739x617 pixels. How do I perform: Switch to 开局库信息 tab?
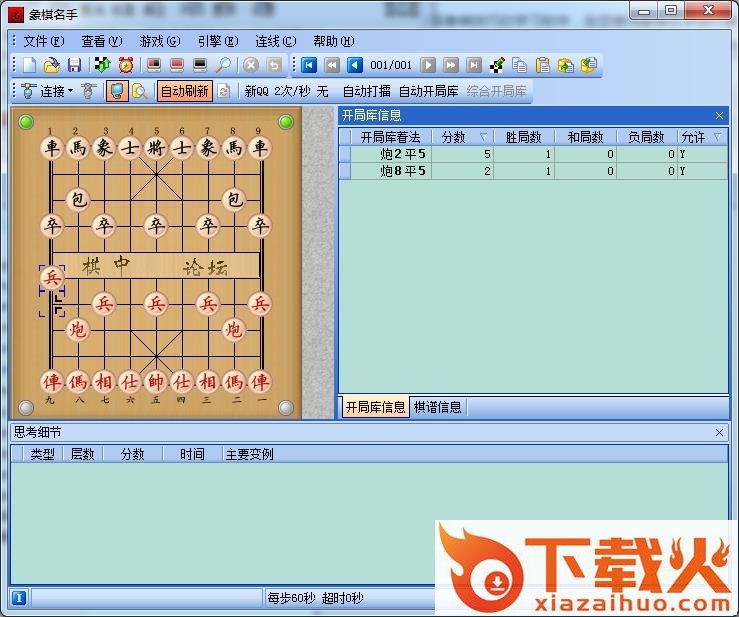coord(375,407)
